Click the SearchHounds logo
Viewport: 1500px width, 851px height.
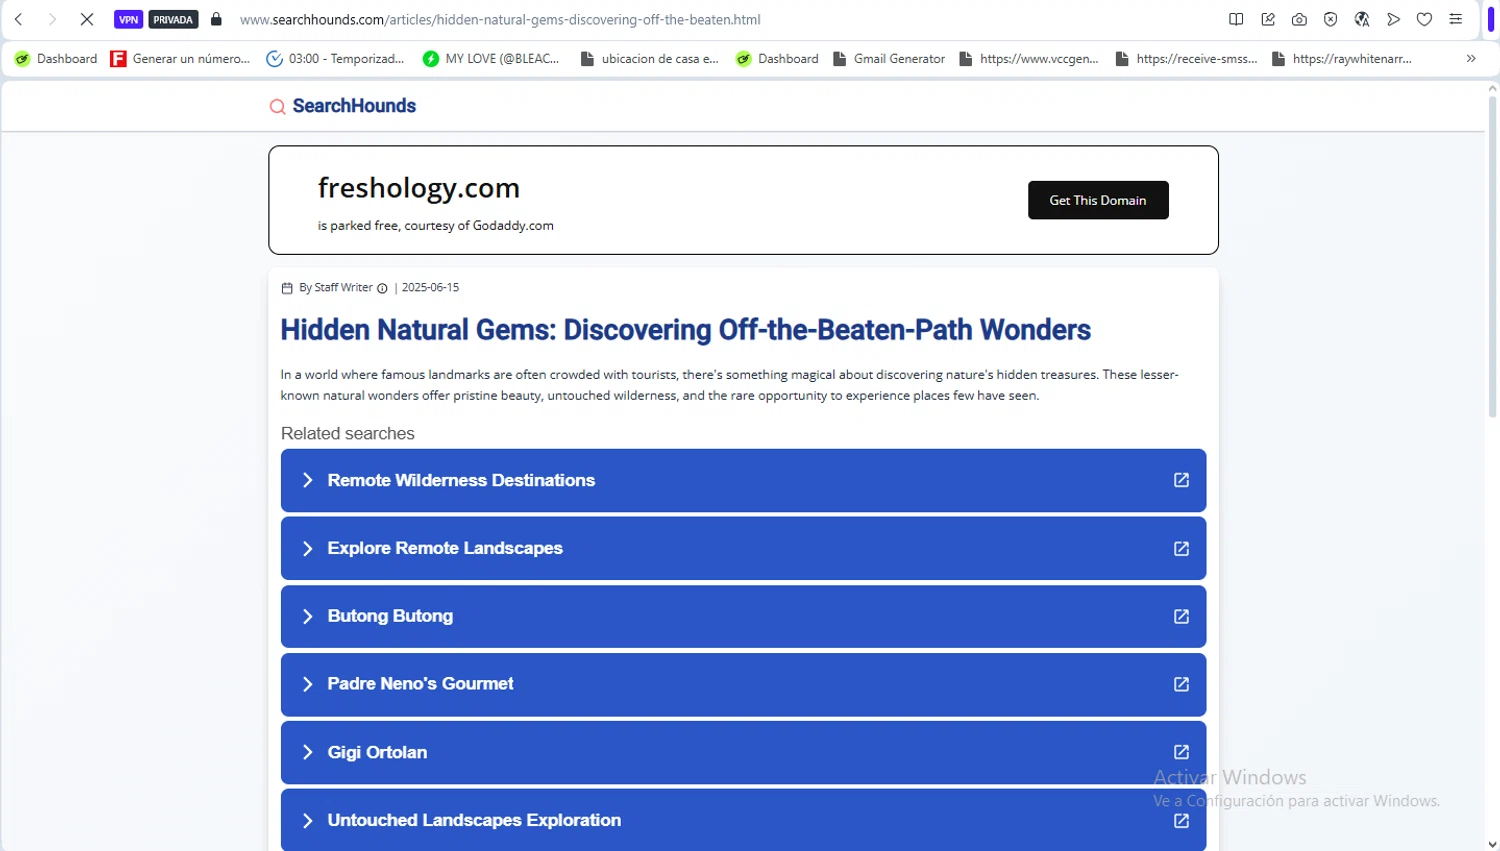pyautogui.click(x=342, y=106)
